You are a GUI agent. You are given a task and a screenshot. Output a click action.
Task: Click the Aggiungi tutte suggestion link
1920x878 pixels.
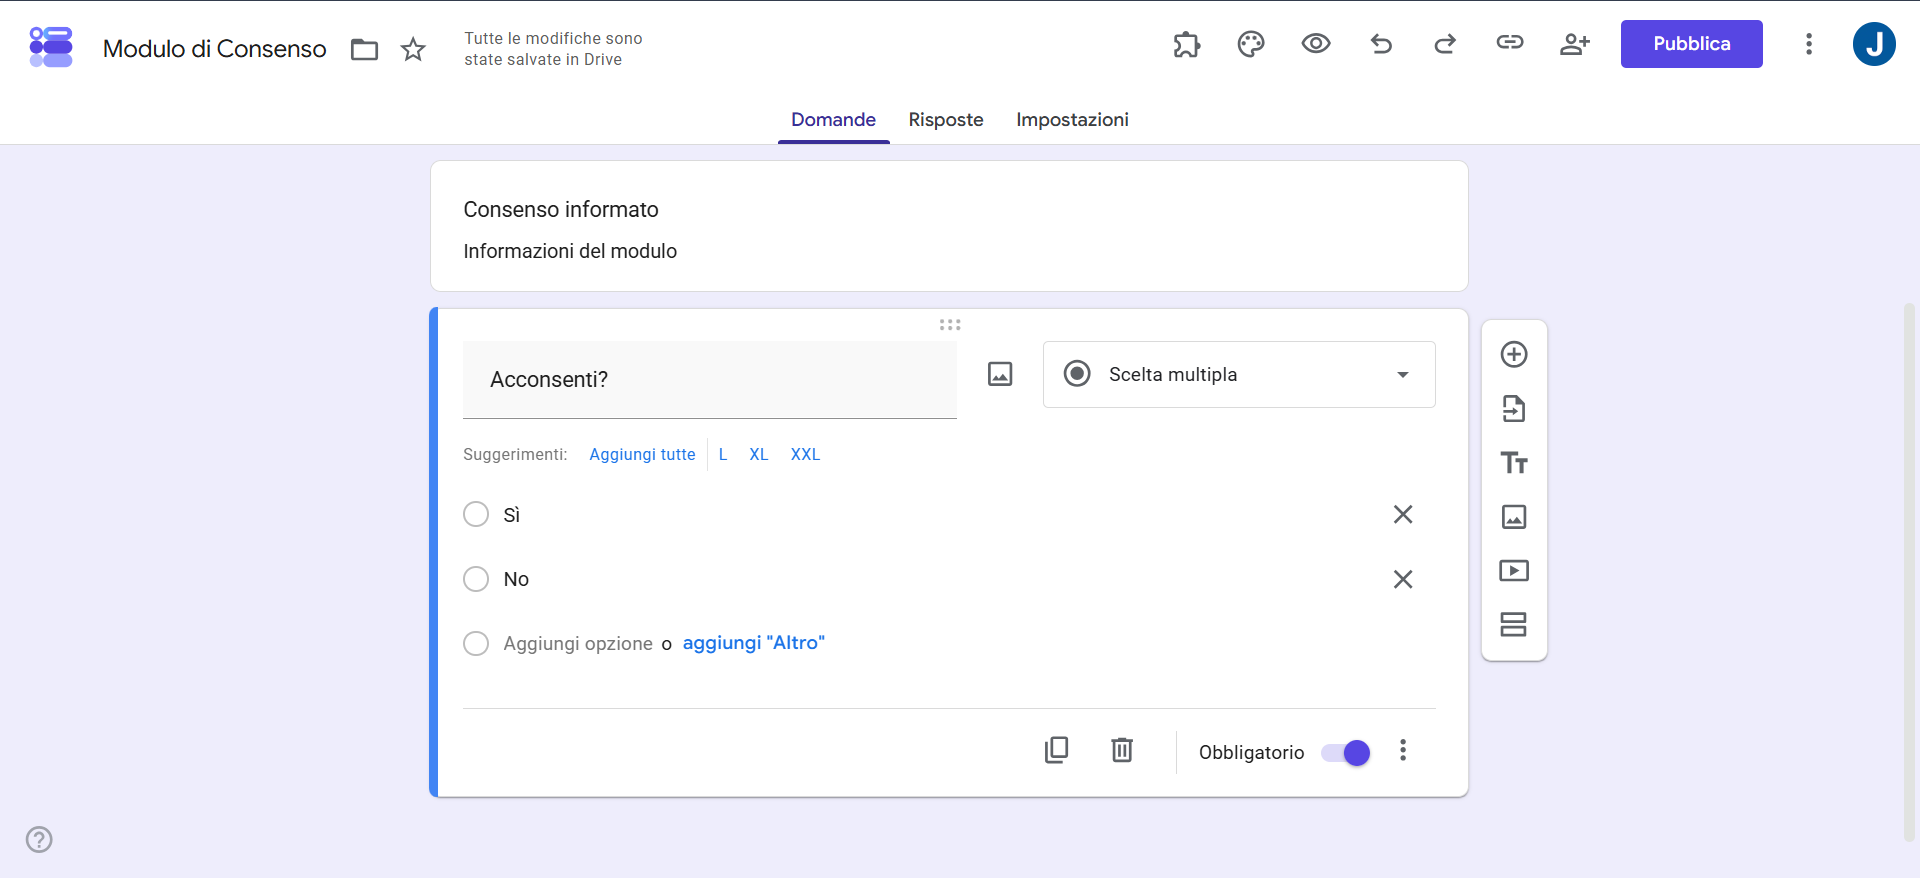click(642, 454)
